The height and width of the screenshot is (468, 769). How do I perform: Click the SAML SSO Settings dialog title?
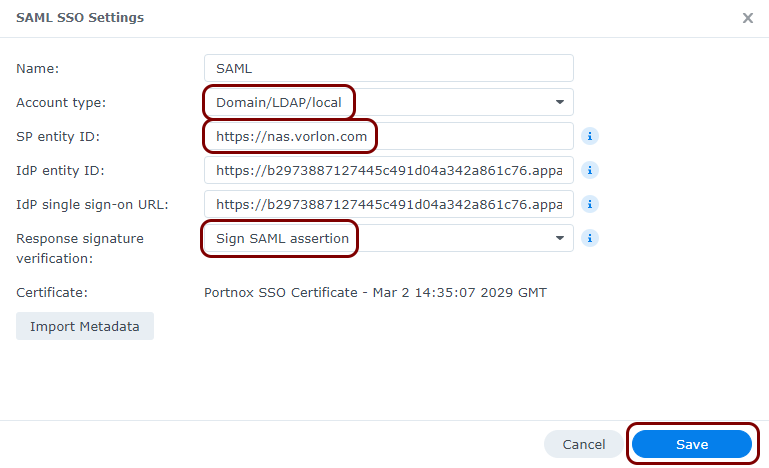coord(80,18)
